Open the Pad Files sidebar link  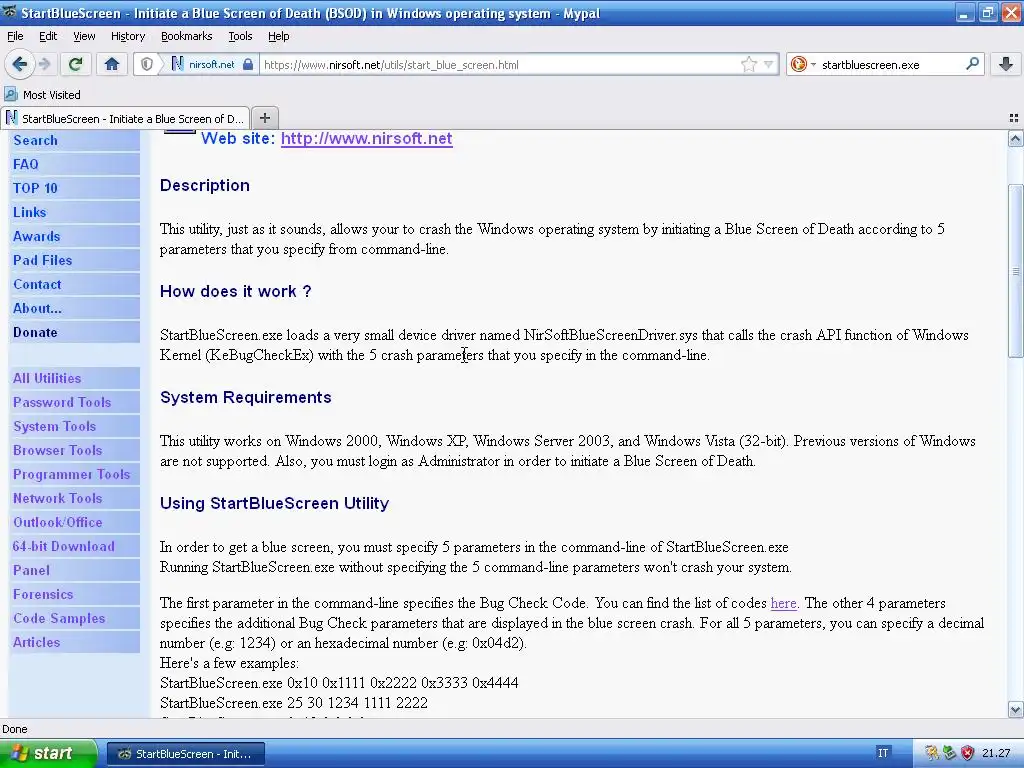coord(42,260)
